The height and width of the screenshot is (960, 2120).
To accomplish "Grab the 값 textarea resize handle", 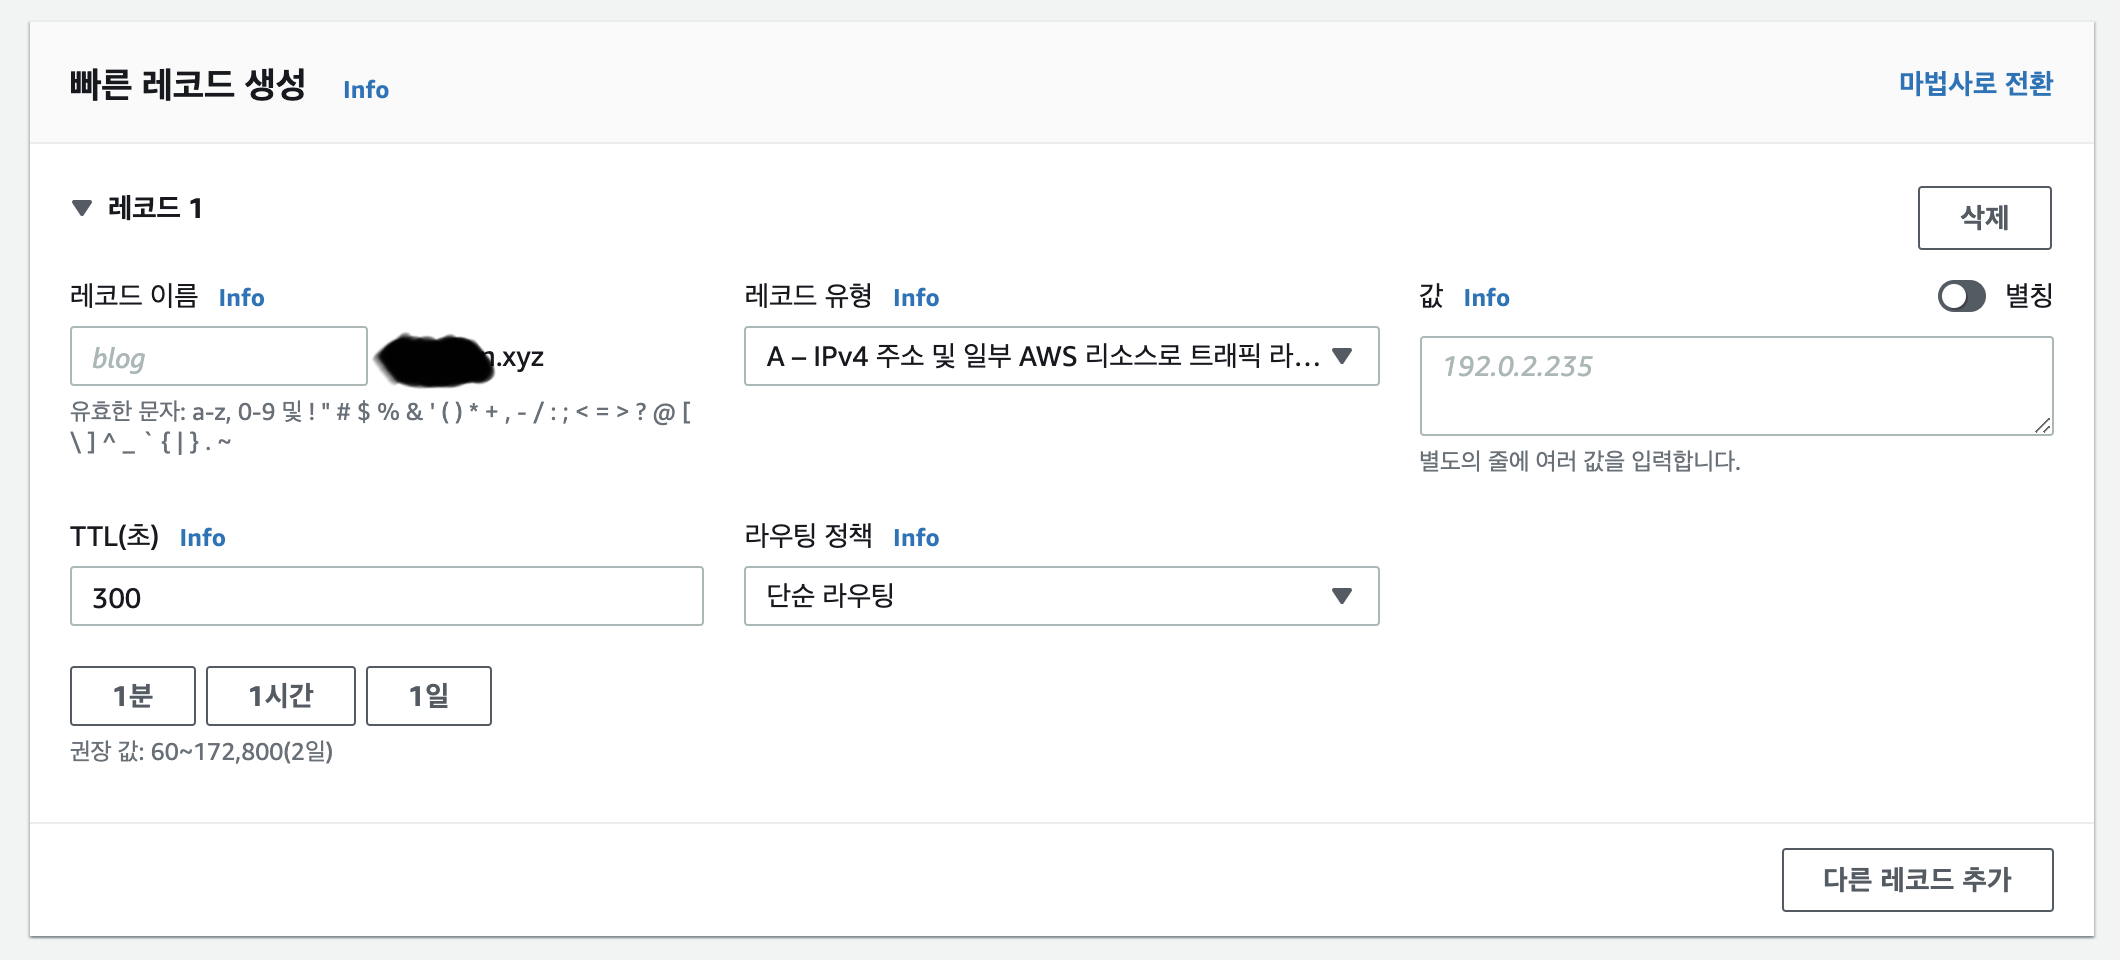I will [2042, 425].
